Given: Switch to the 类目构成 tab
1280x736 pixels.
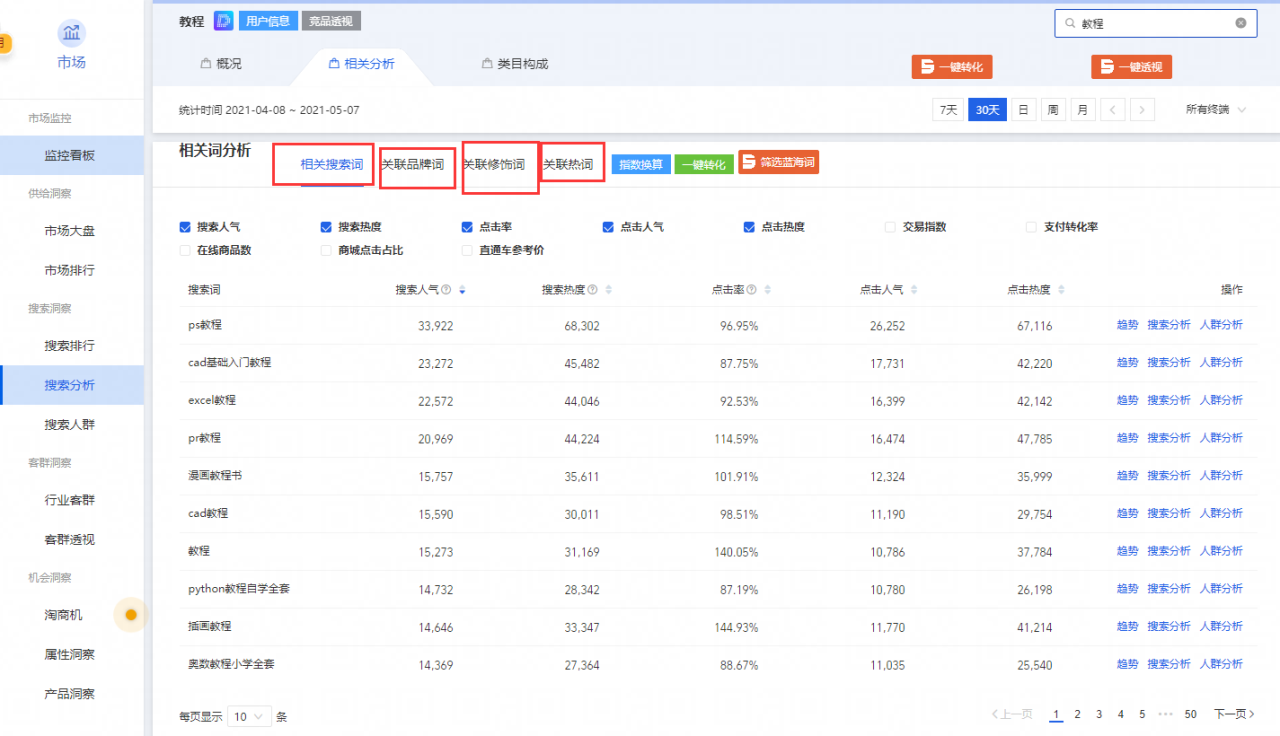Looking at the screenshot, I should click(515, 64).
